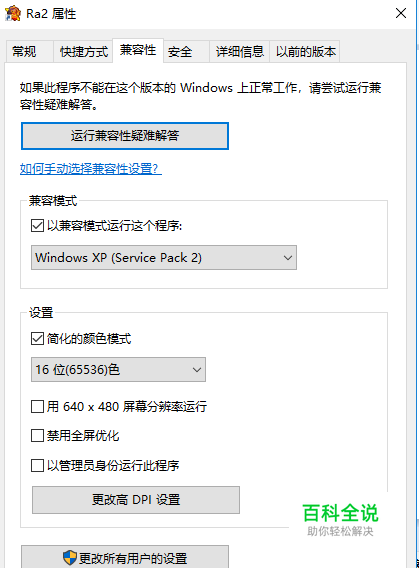Image resolution: width=419 pixels, height=568 pixels.
Task: Click the arrow of the compatibility OS combo box
Action: [288, 258]
